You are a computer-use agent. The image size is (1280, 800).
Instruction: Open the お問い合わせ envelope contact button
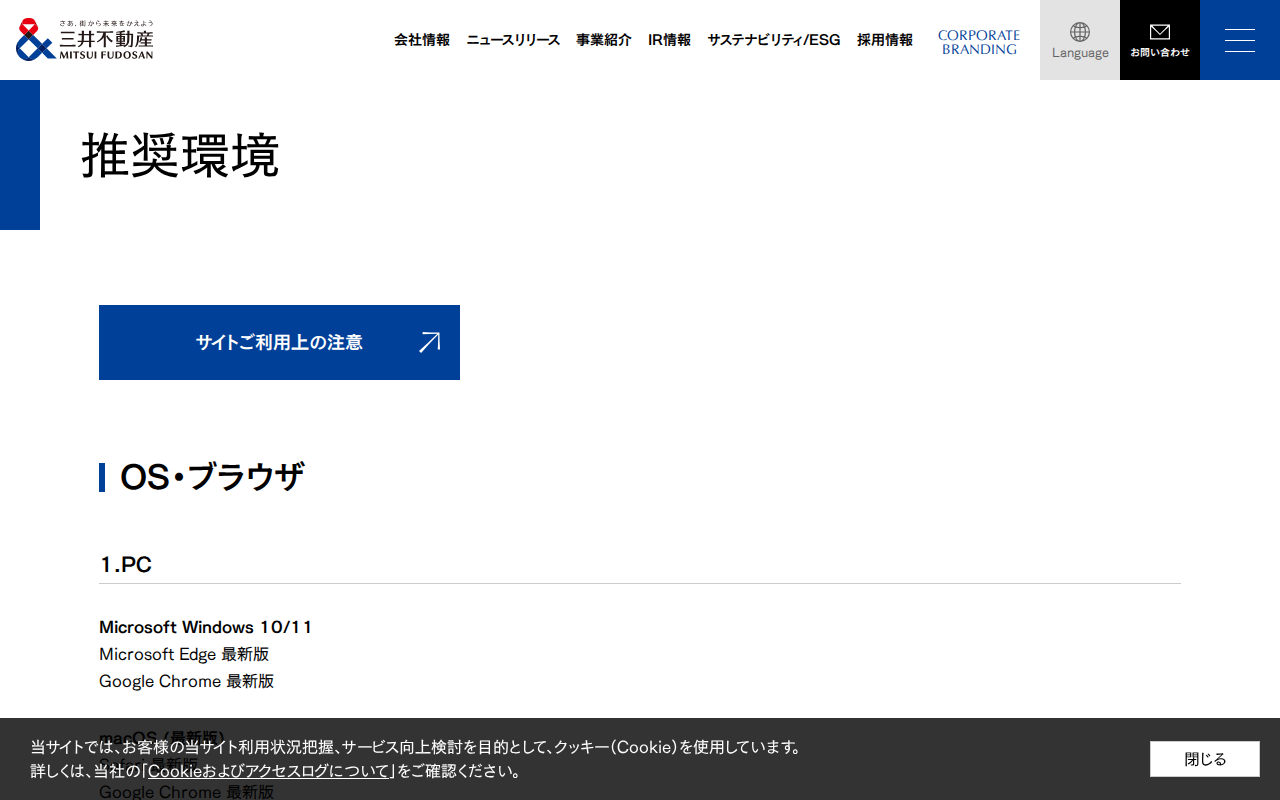coord(1160,40)
